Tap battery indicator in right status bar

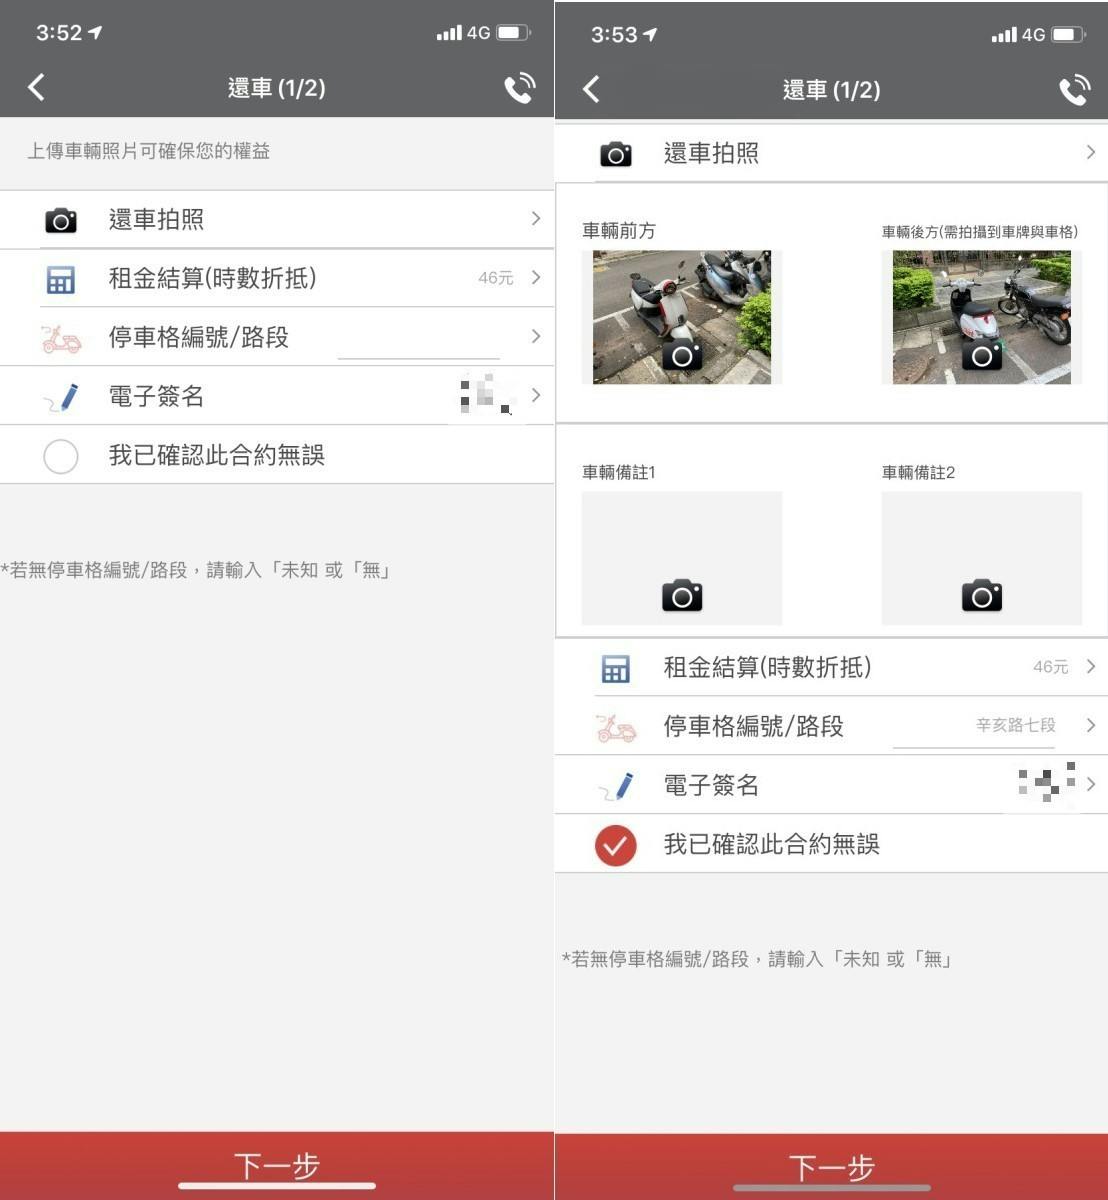point(1068,35)
